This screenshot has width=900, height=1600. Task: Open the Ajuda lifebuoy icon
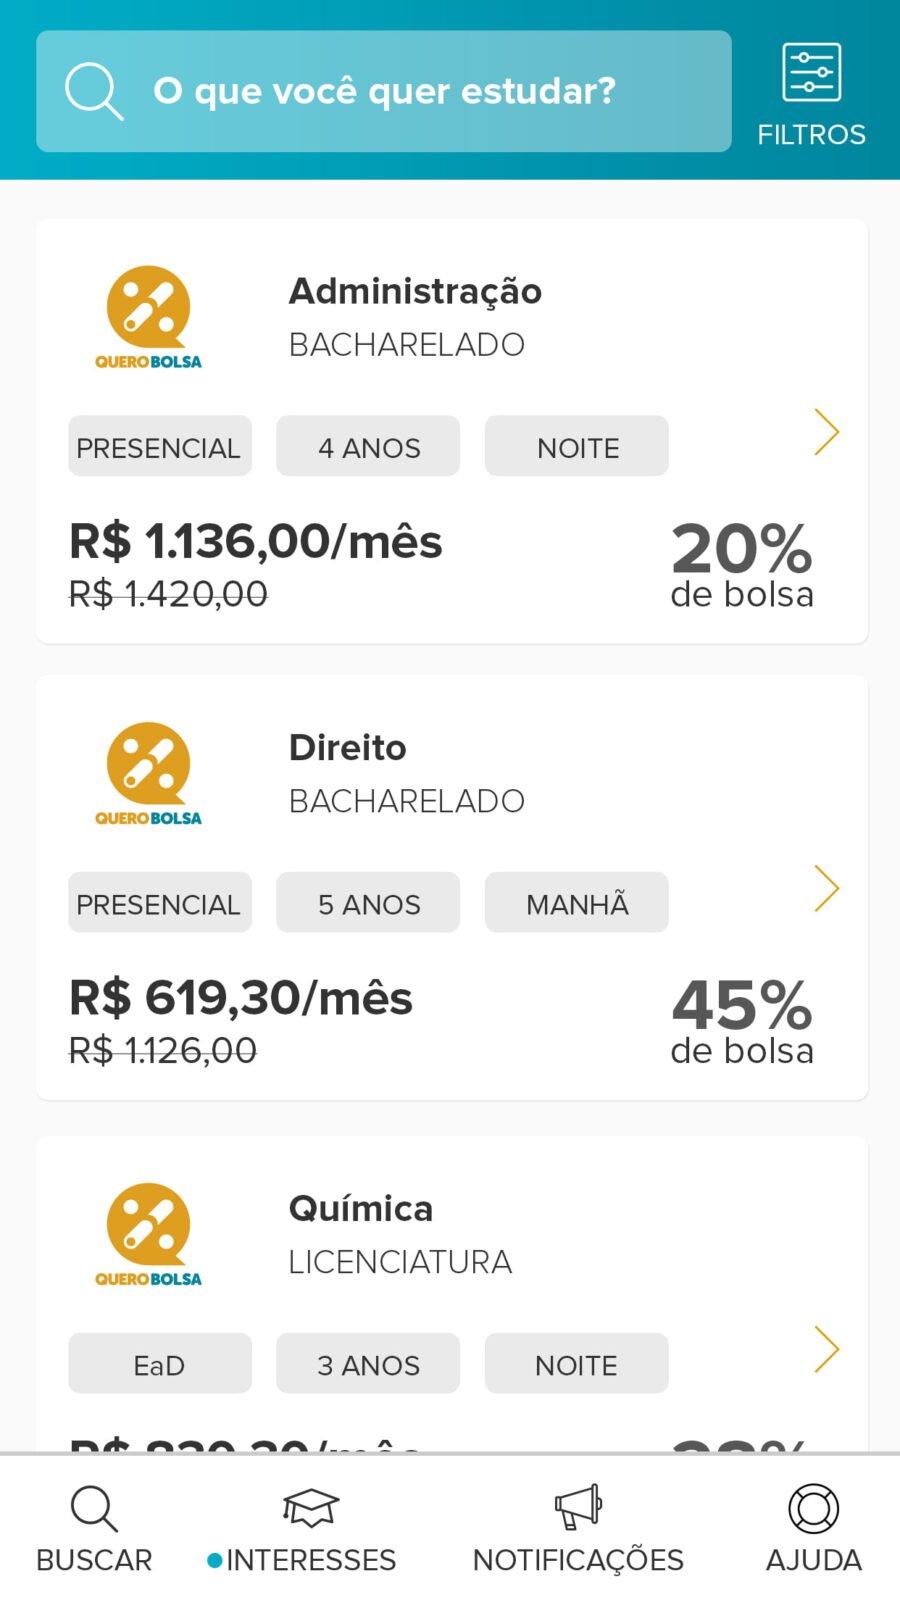813,1509
